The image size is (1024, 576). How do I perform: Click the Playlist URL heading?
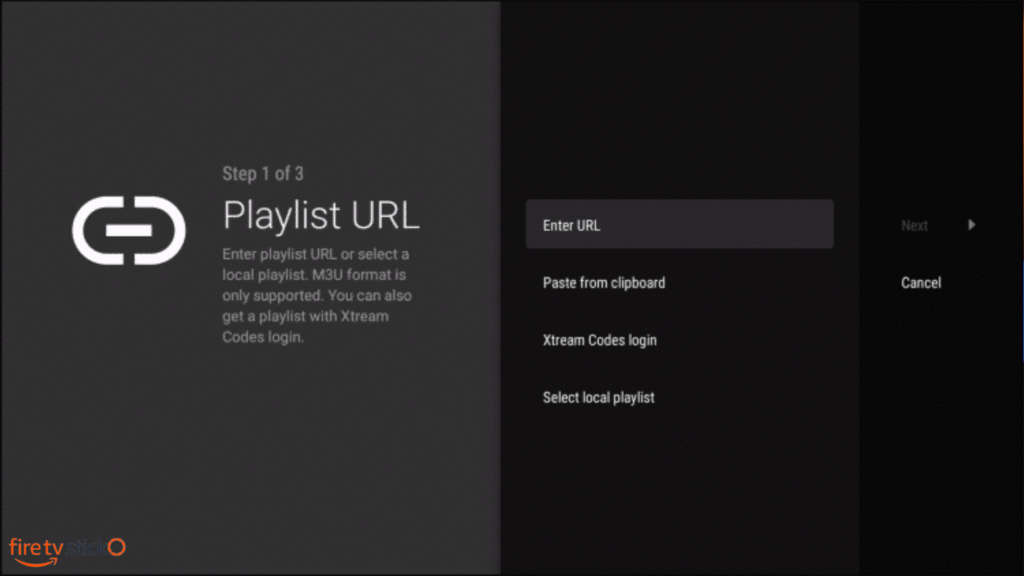point(321,215)
